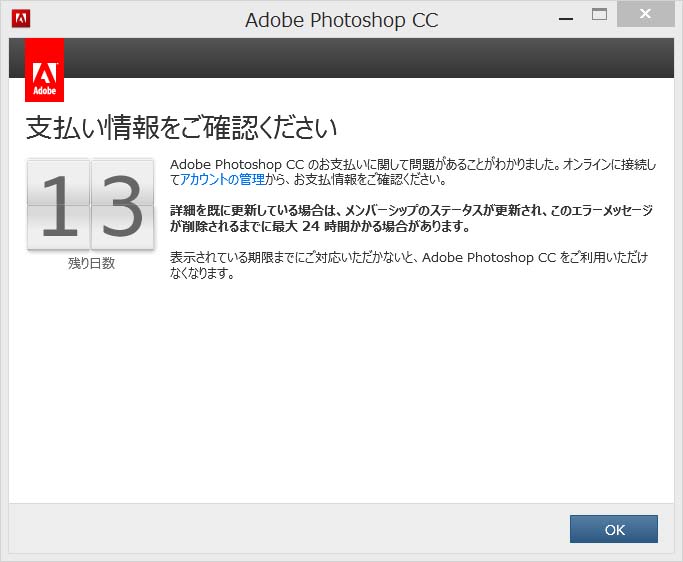This screenshot has width=683, height=562.
Task: Close the dialog with the X button
Action: [x=646, y=14]
